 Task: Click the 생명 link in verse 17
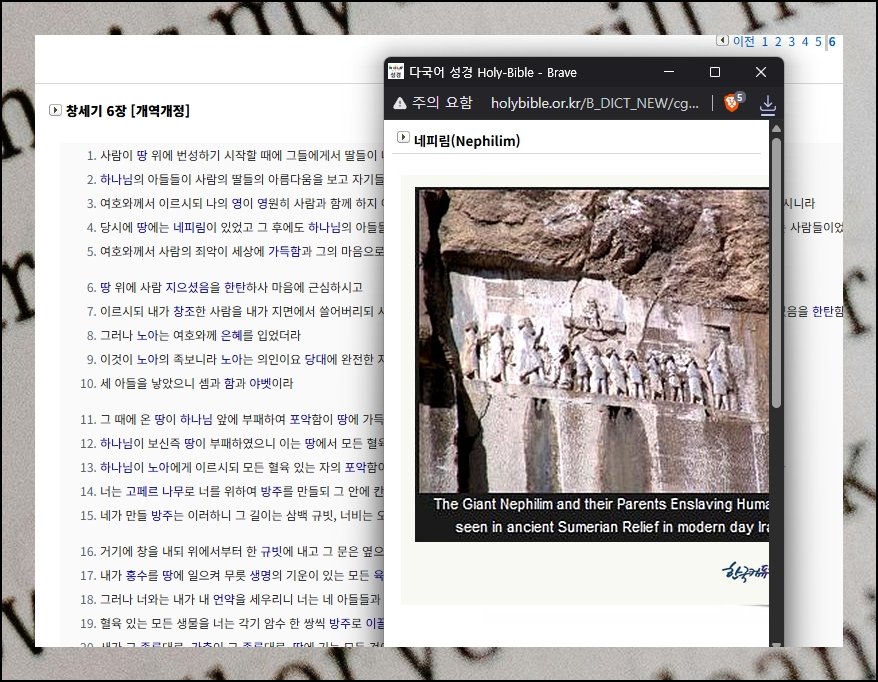pyautogui.click(x=260, y=576)
